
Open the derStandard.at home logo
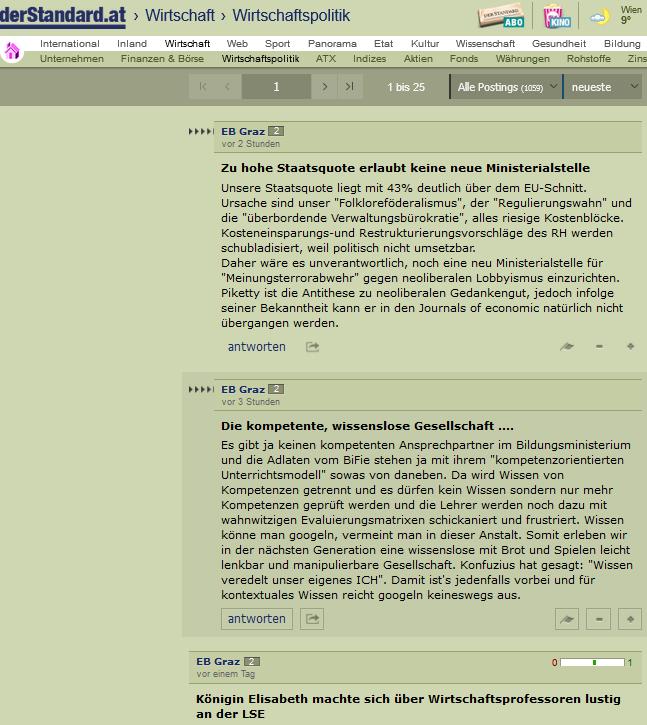pos(62,16)
